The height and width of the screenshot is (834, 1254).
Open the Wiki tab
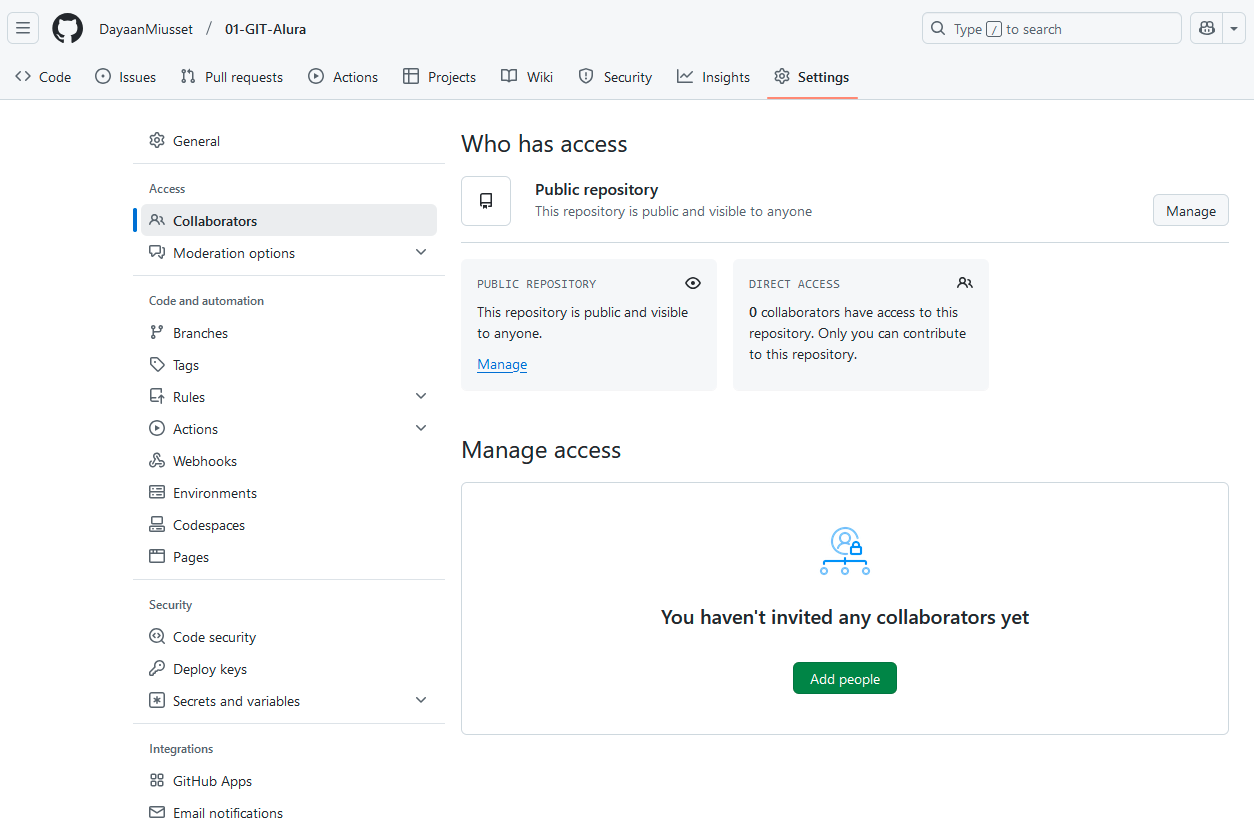(527, 77)
